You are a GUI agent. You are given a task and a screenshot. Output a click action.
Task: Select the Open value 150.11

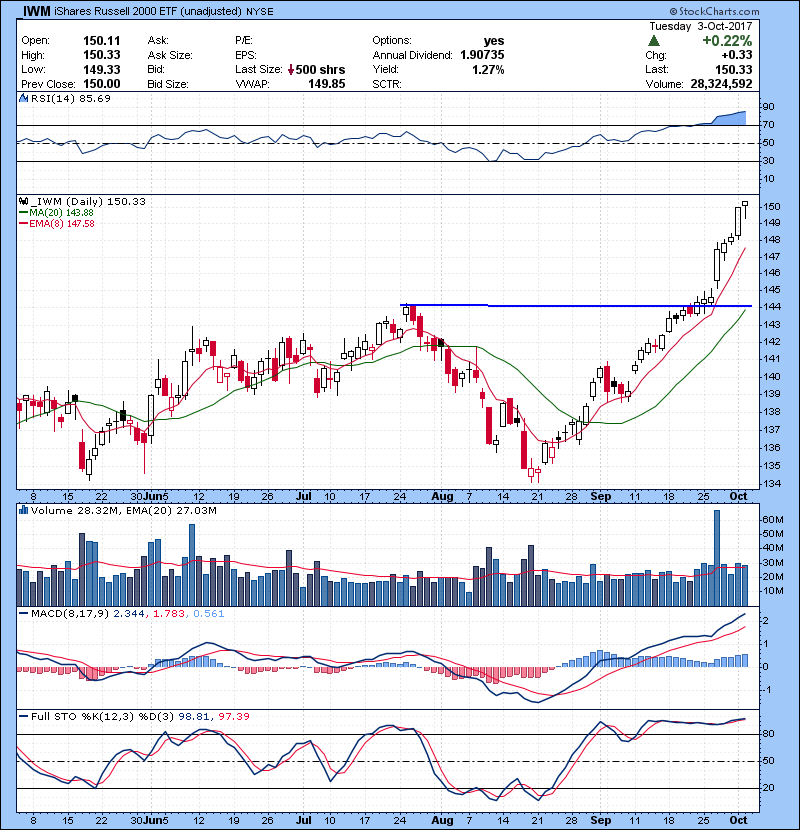[102, 41]
